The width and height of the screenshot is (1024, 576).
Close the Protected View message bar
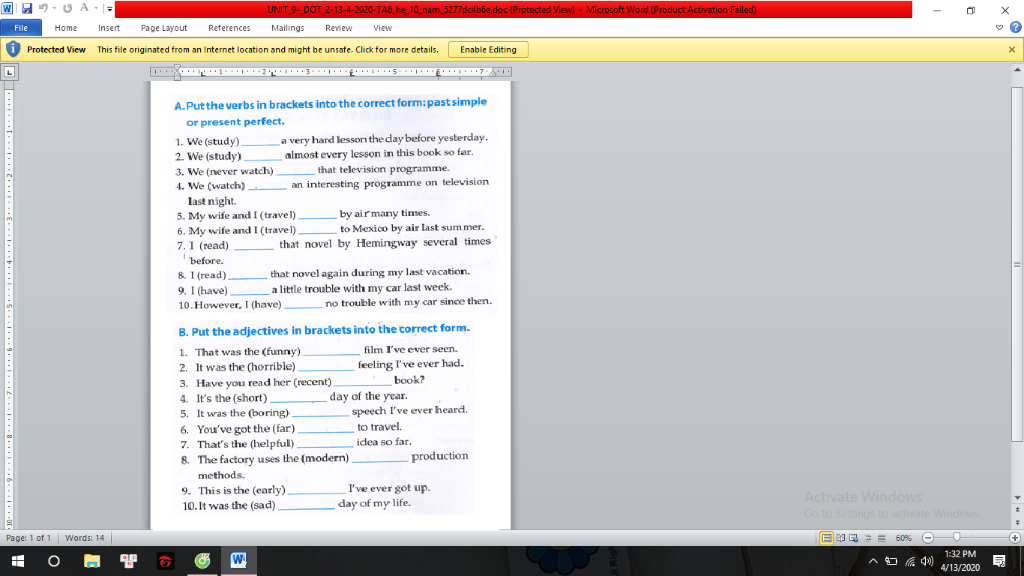point(1012,50)
